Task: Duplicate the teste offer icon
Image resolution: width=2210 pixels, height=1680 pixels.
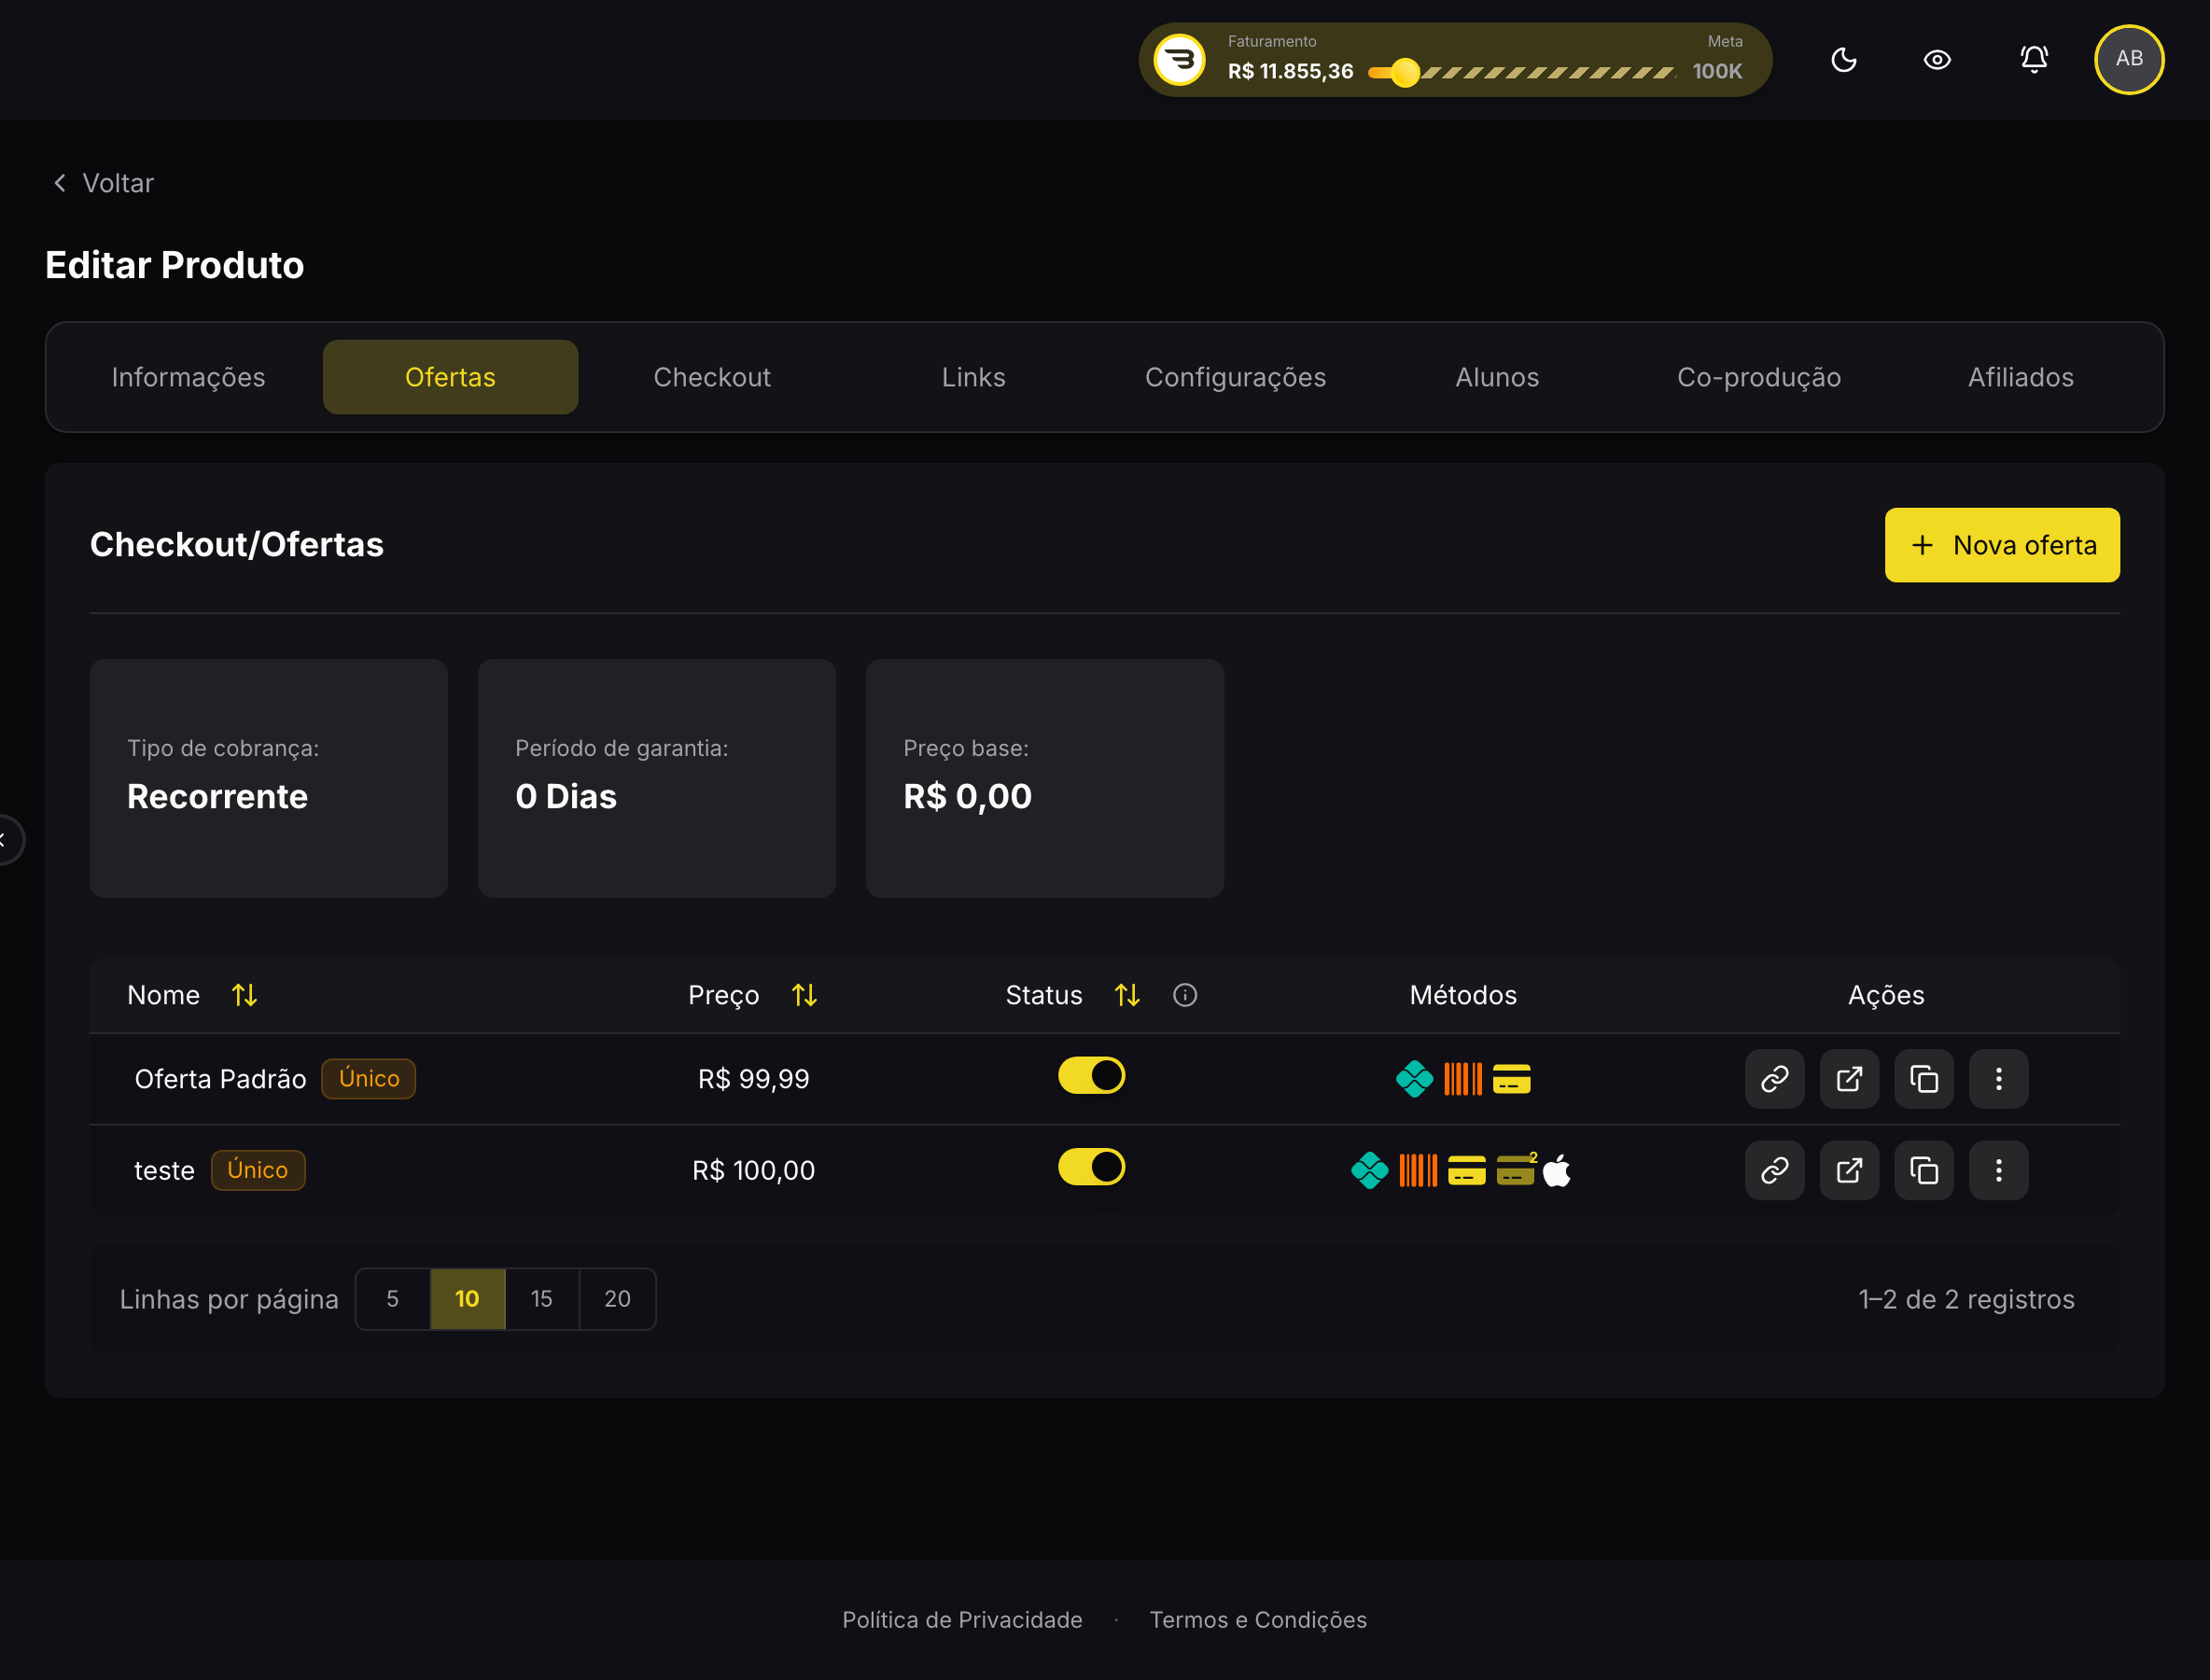Action: tap(1924, 1170)
